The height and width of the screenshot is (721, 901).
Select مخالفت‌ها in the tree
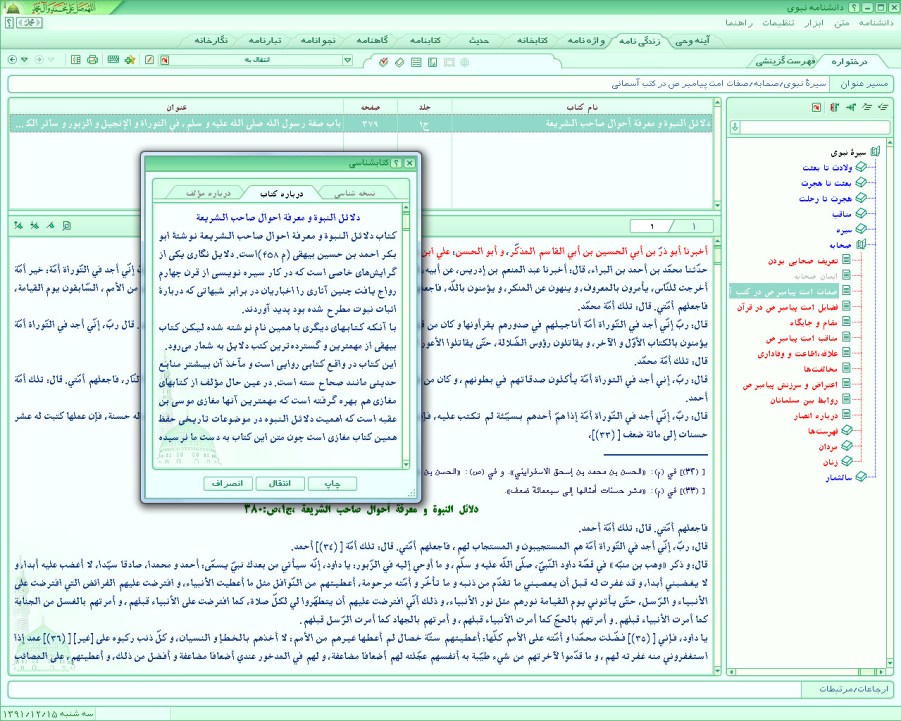(821, 369)
